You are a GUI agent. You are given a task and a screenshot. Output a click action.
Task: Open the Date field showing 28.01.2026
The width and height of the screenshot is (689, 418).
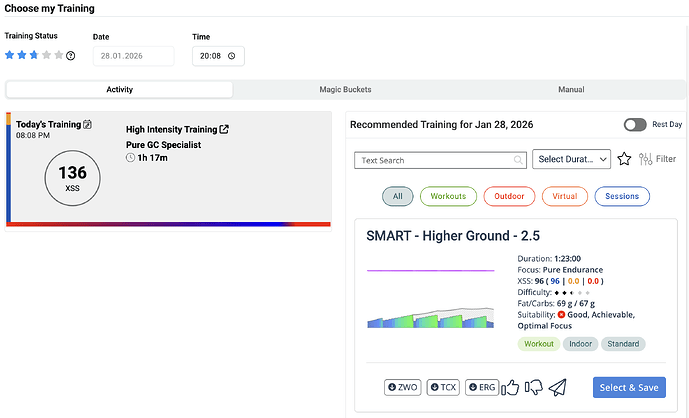133,56
